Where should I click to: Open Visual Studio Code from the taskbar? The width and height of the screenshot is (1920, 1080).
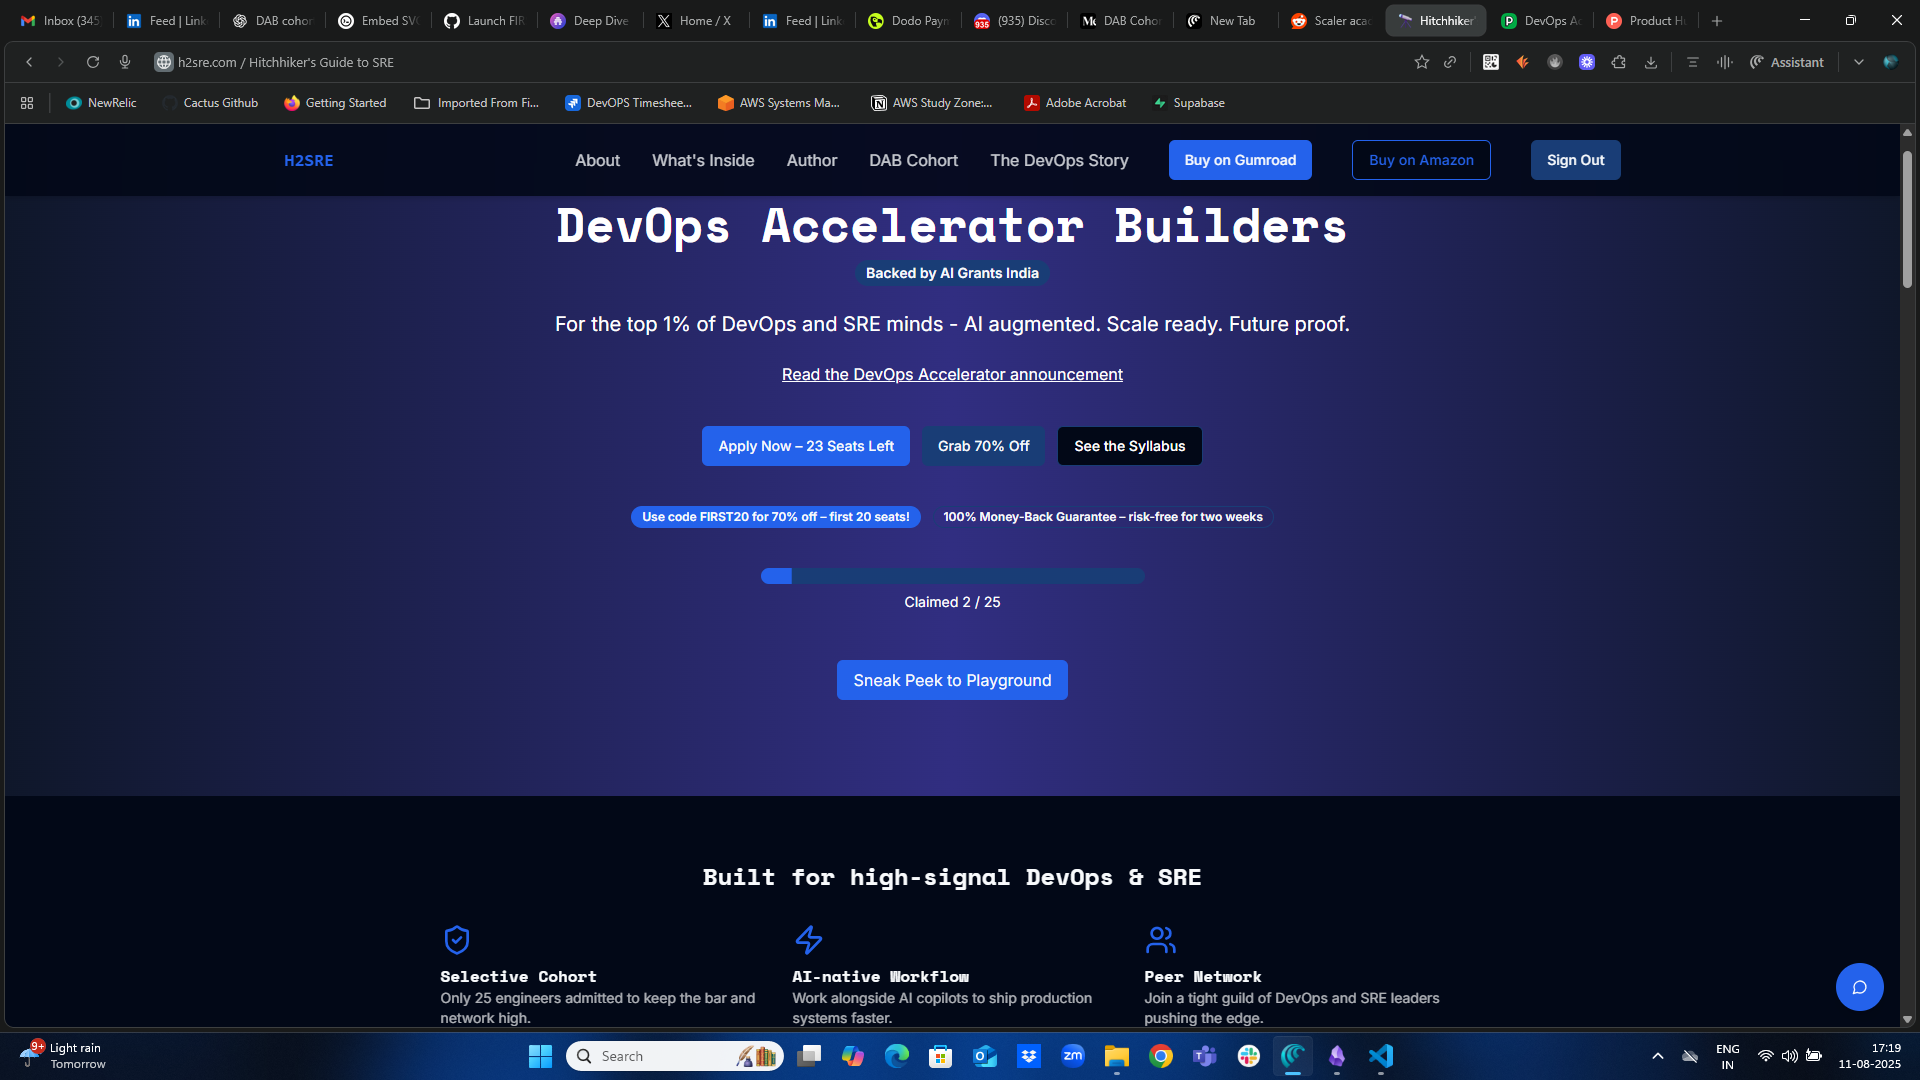pyautogui.click(x=1381, y=1056)
